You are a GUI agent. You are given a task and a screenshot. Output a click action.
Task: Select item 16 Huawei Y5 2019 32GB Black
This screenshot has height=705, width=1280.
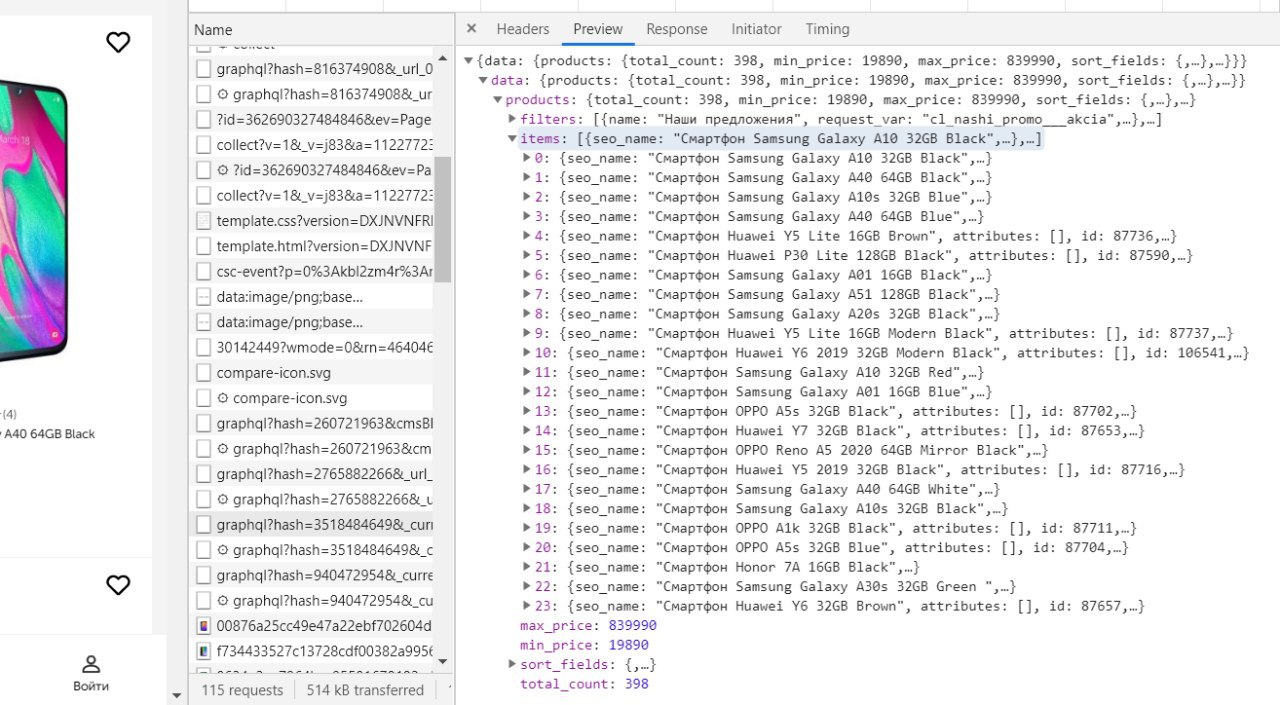(860, 470)
